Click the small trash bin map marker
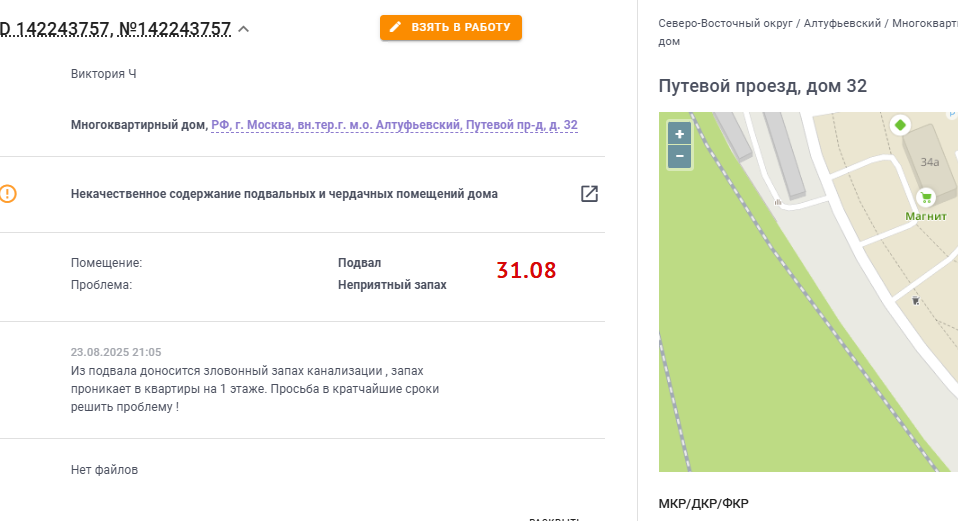Image resolution: width=958 pixels, height=521 pixels. [915, 299]
